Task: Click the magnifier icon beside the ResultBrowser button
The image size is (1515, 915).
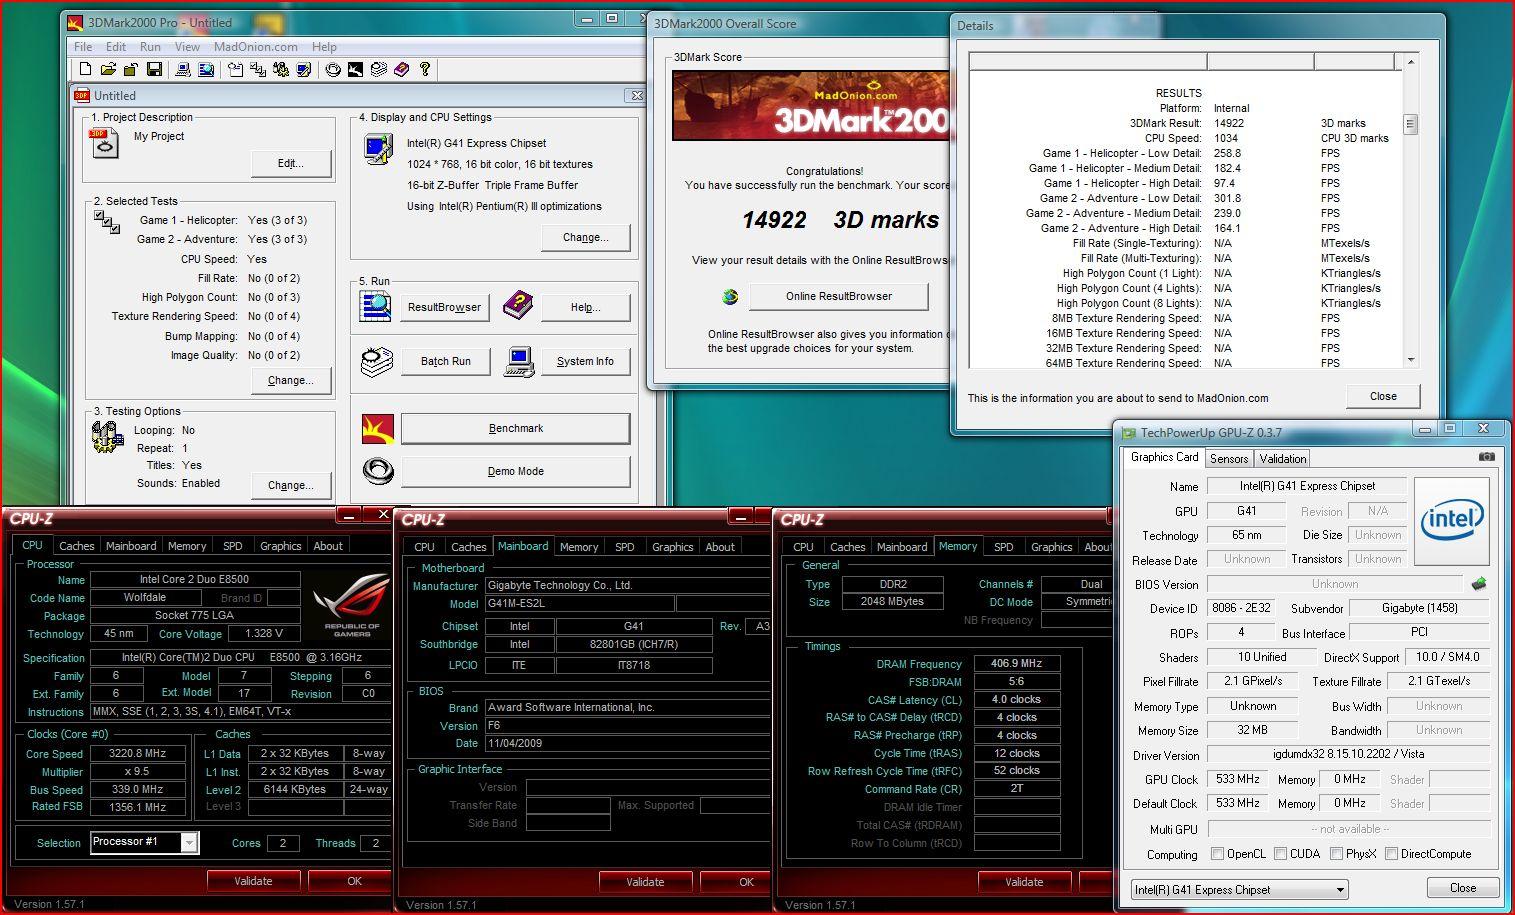Action: pyautogui.click(x=376, y=306)
